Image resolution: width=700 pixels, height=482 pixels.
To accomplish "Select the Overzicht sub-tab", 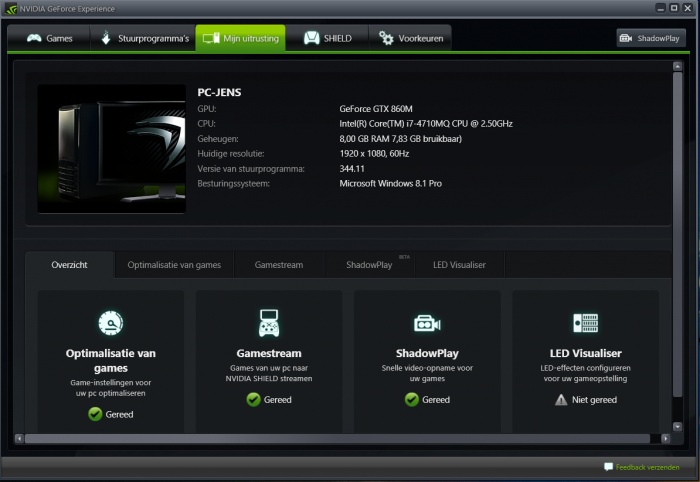I will [x=70, y=265].
